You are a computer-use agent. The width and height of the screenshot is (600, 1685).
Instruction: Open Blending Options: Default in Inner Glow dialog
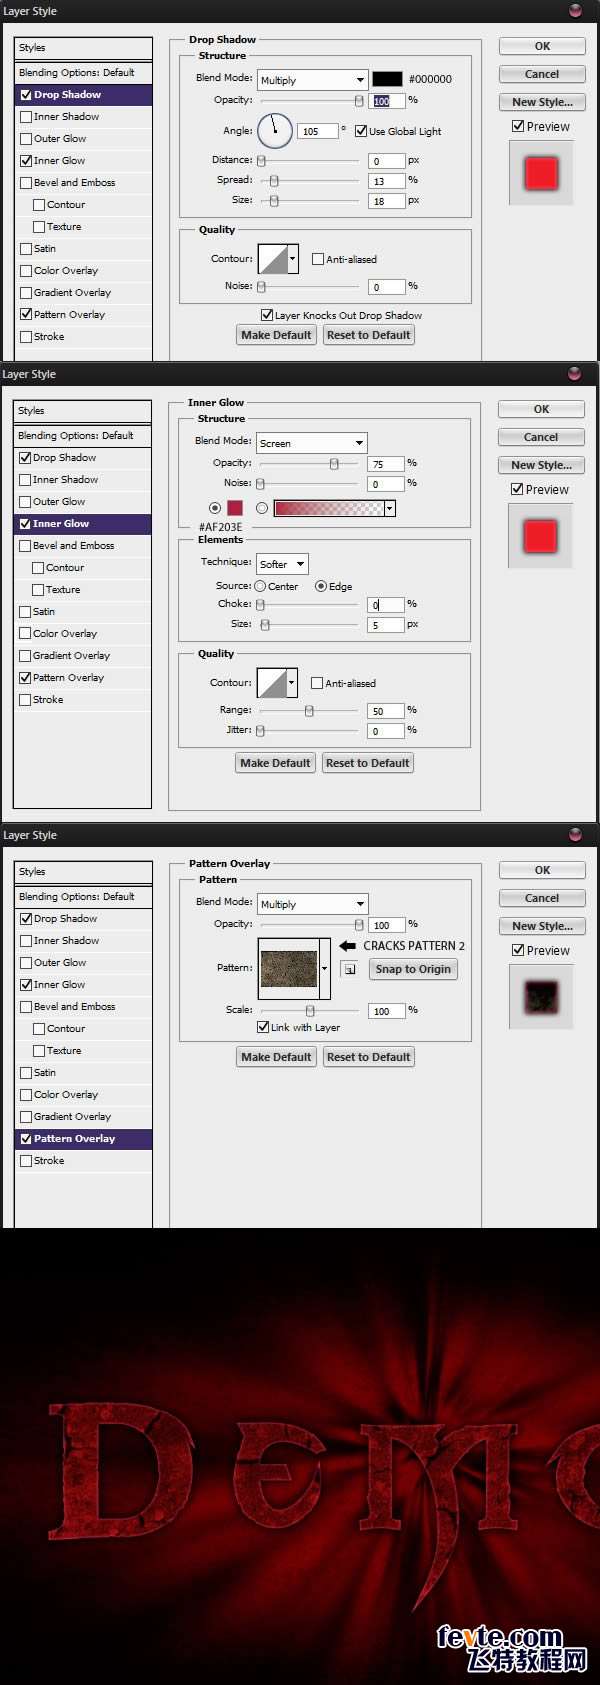(83, 436)
